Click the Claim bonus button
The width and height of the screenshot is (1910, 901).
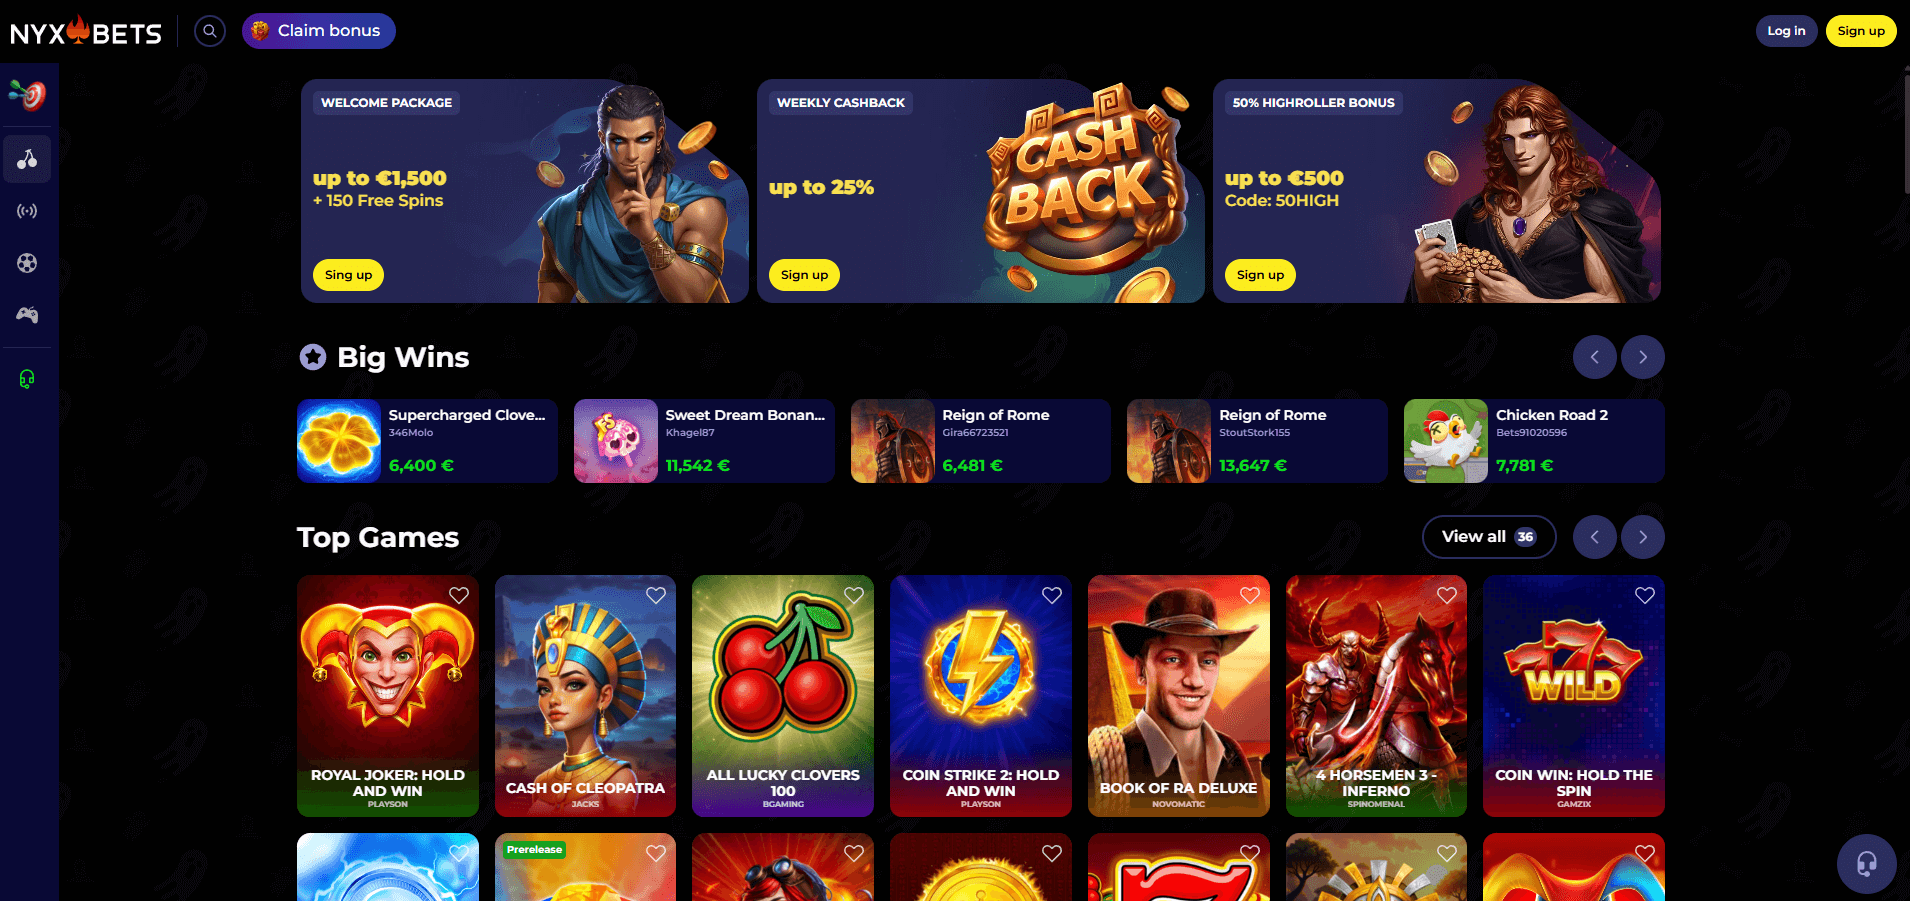[x=319, y=31]
